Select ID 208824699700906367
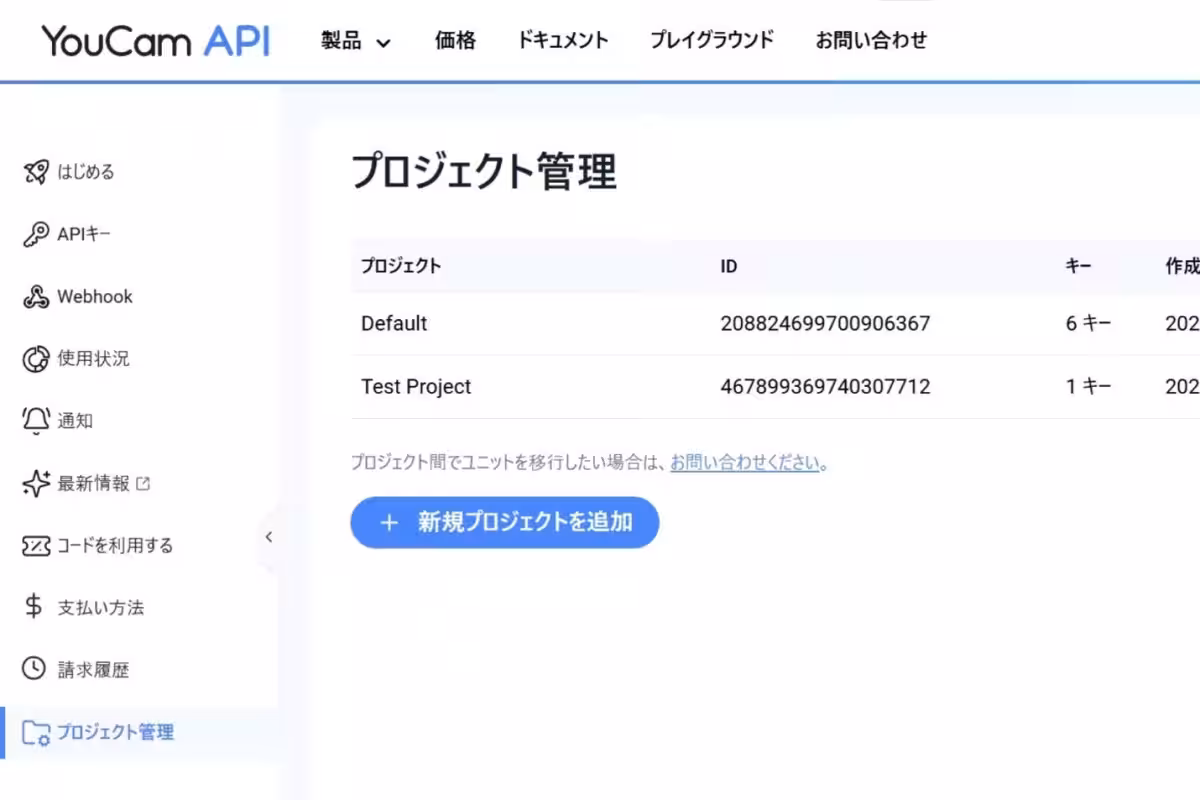This screenshot has height=800, width=1200. point(825,324)
